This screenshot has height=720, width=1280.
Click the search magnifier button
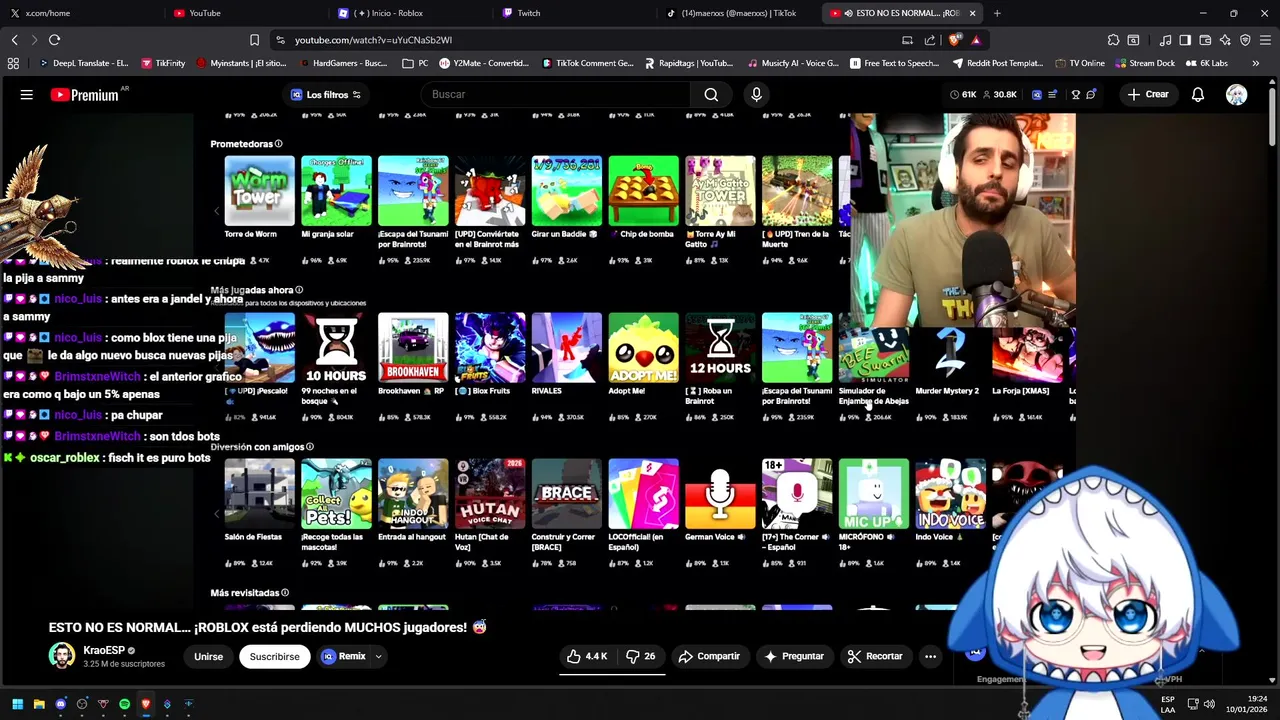coord(711,95)
